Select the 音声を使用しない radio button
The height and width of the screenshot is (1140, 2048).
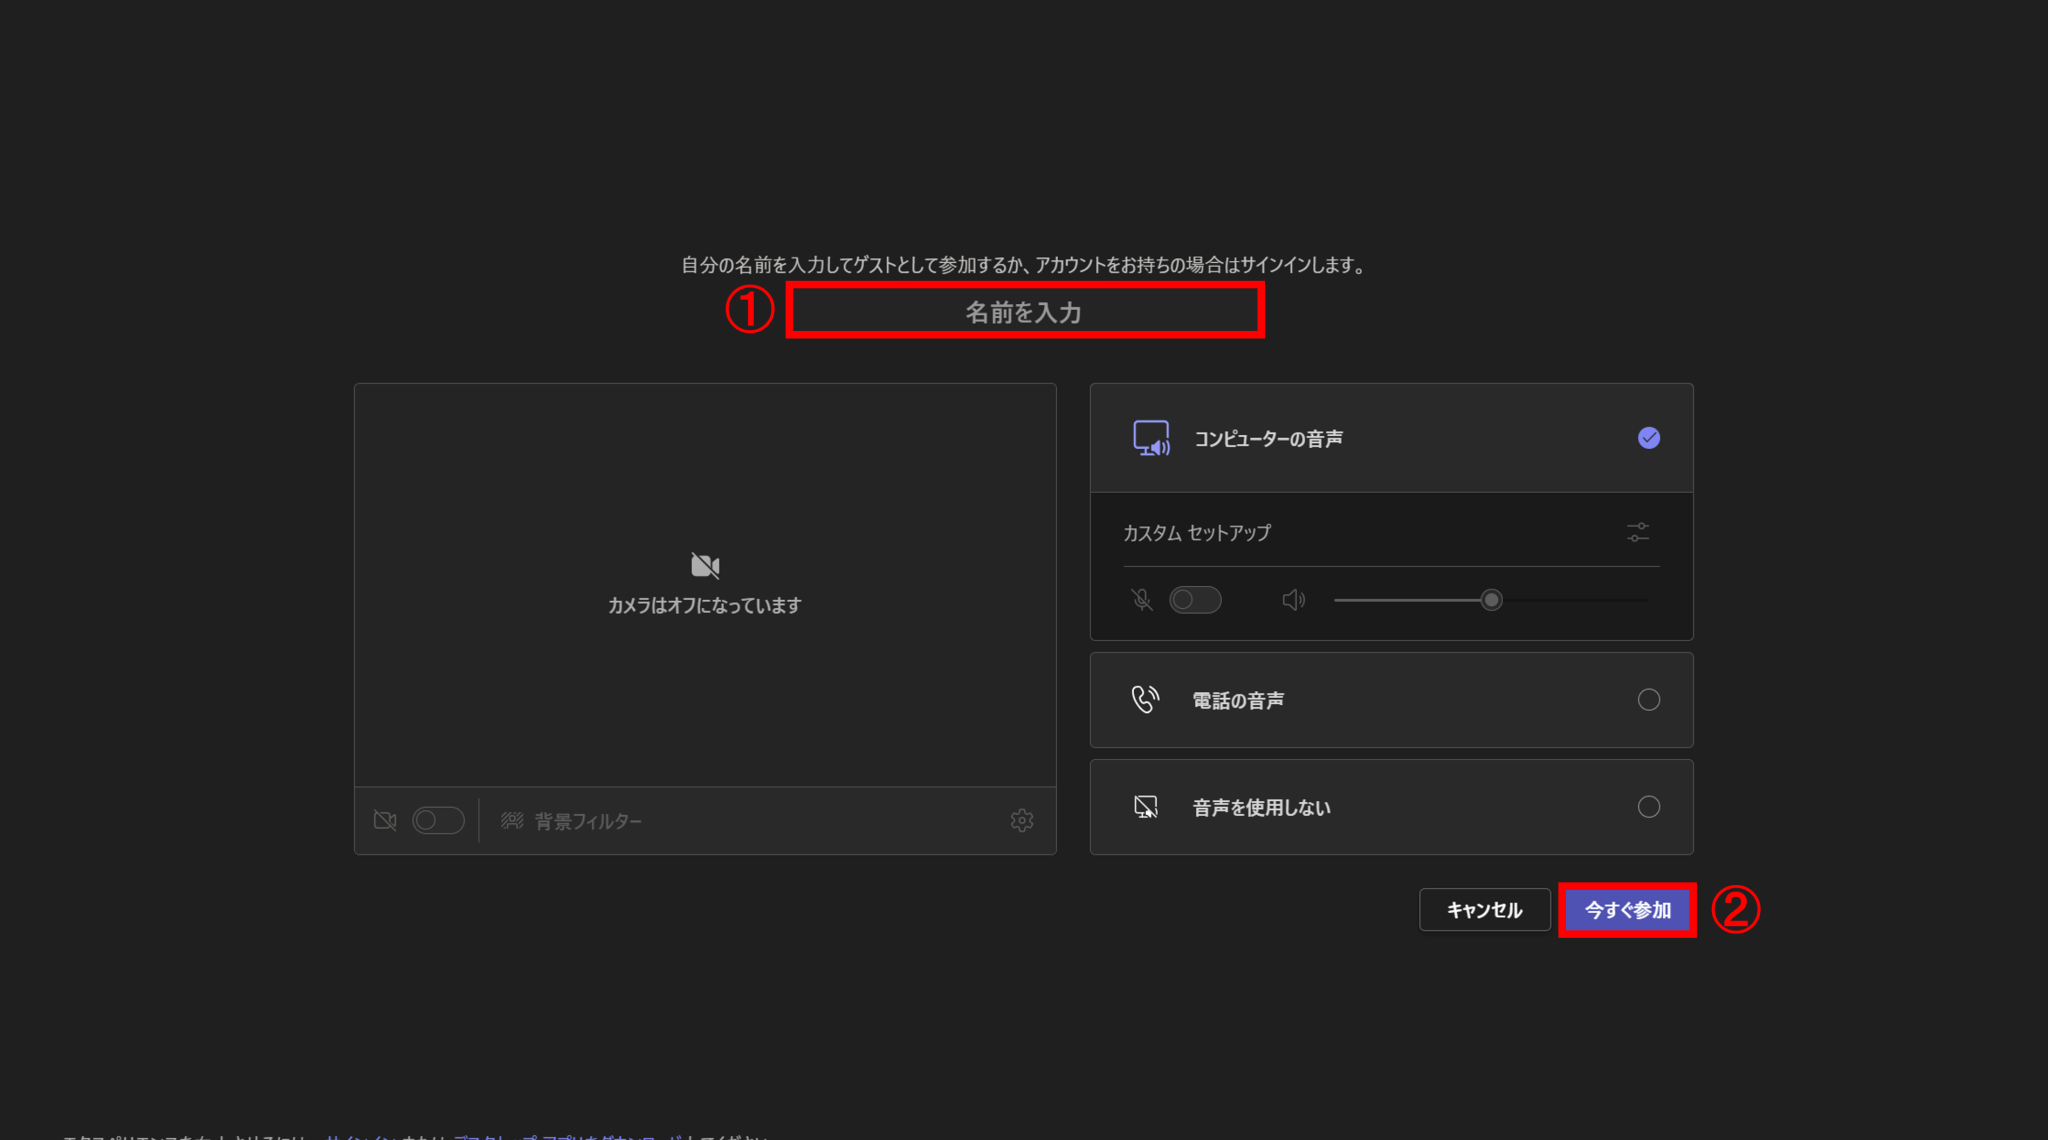(x=1649, y=807)
